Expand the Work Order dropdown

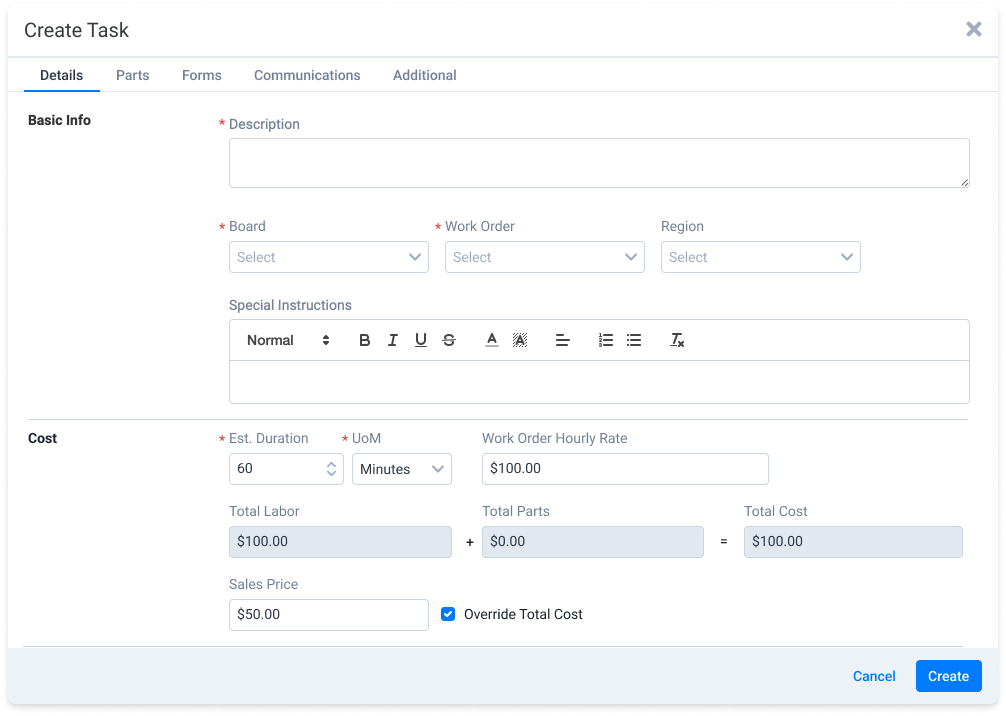544,257
